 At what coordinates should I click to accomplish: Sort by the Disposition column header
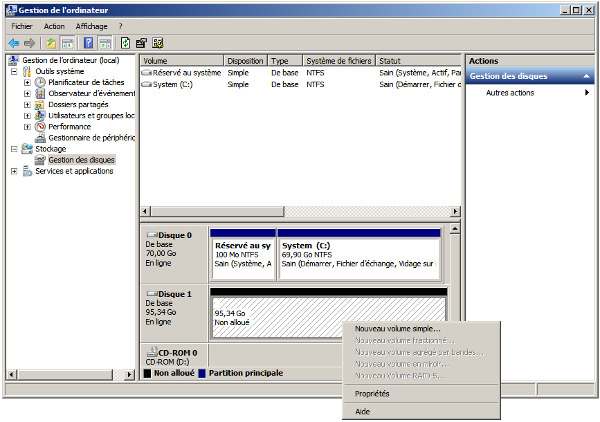(245, 61)
